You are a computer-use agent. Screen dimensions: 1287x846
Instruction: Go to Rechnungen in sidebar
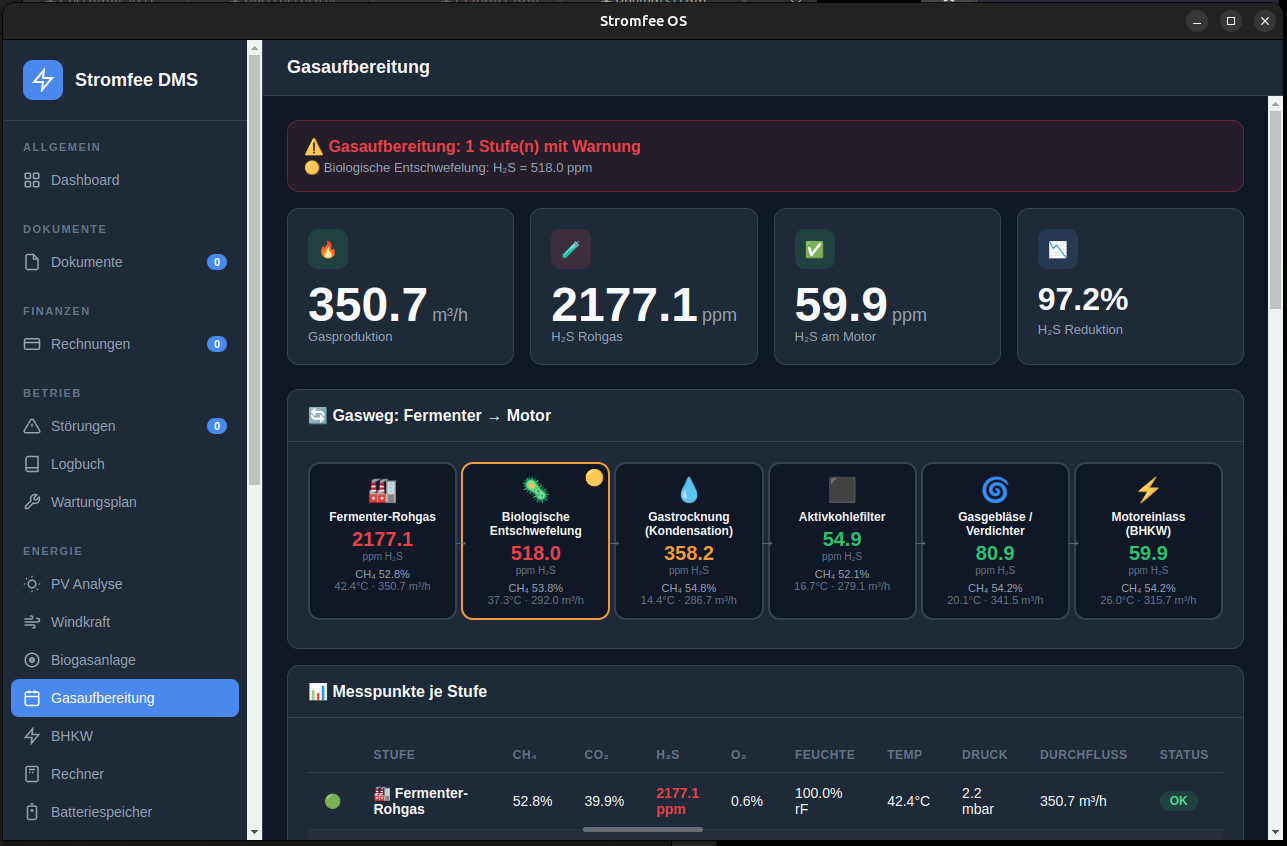[x=90, y=344]
